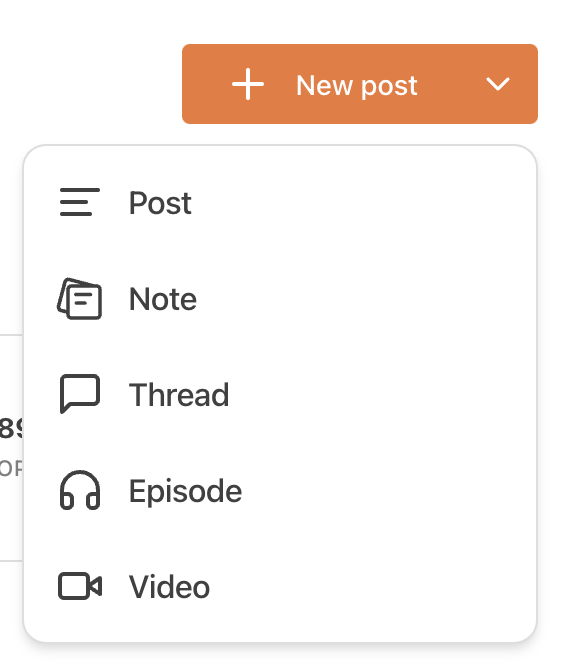Screen dimensions: 564x666
Task: Click the "Video" label text
Action: 169,587
